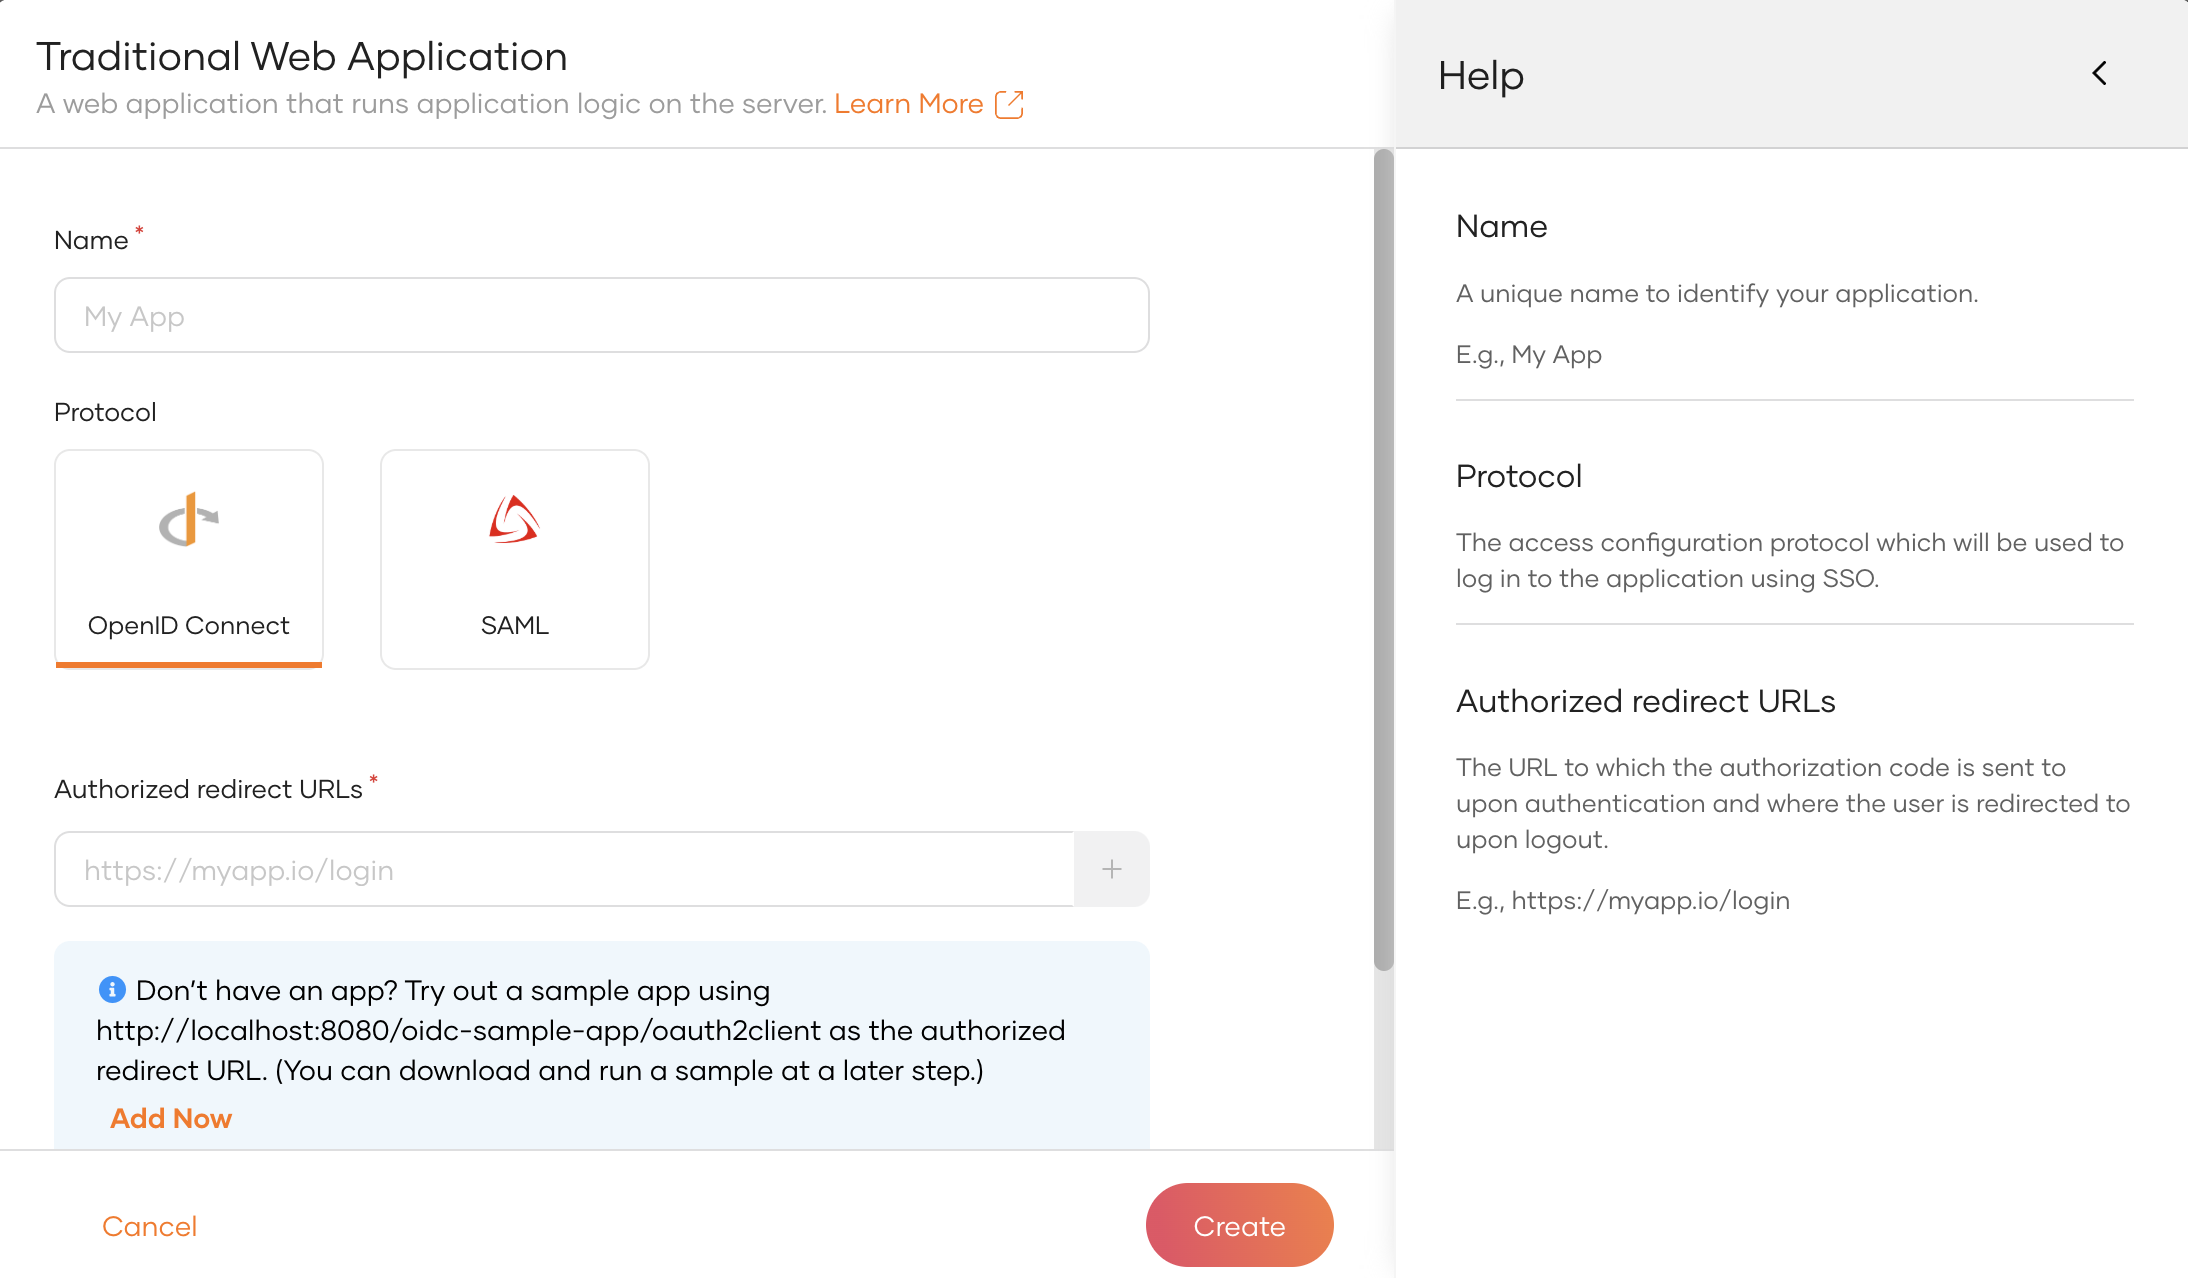2188x1278 pixels.
Task: Click the SAML triangle logo icon
Action: click(513, 519)
